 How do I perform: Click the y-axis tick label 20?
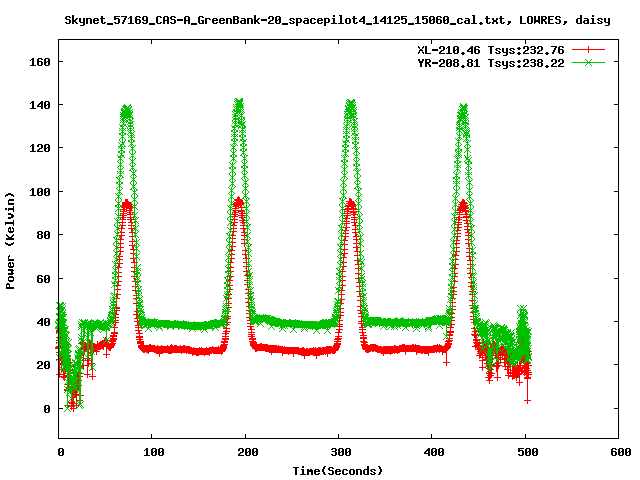coord(43,365)
